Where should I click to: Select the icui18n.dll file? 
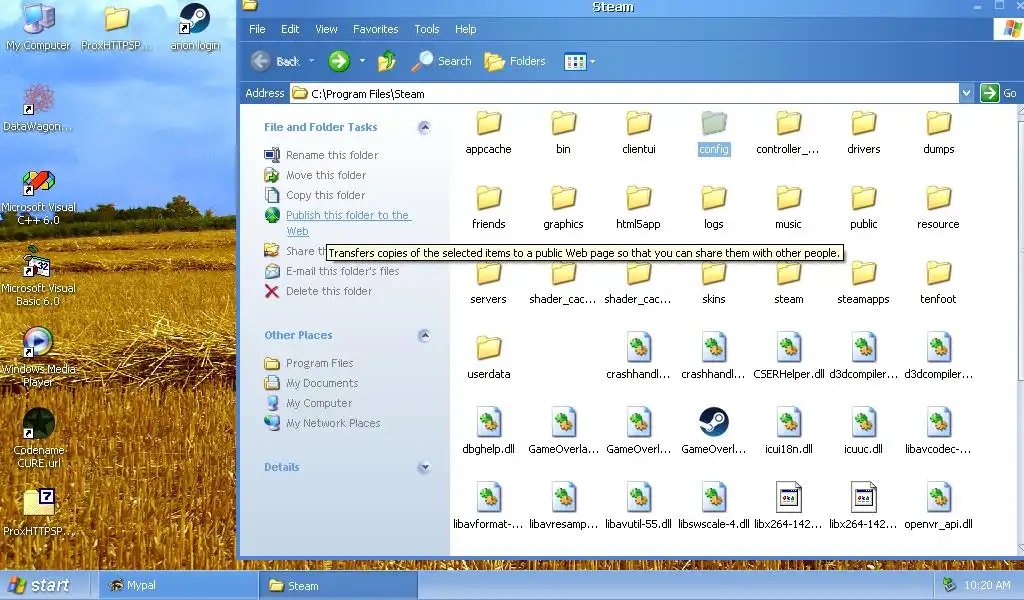tap(788, 432)
